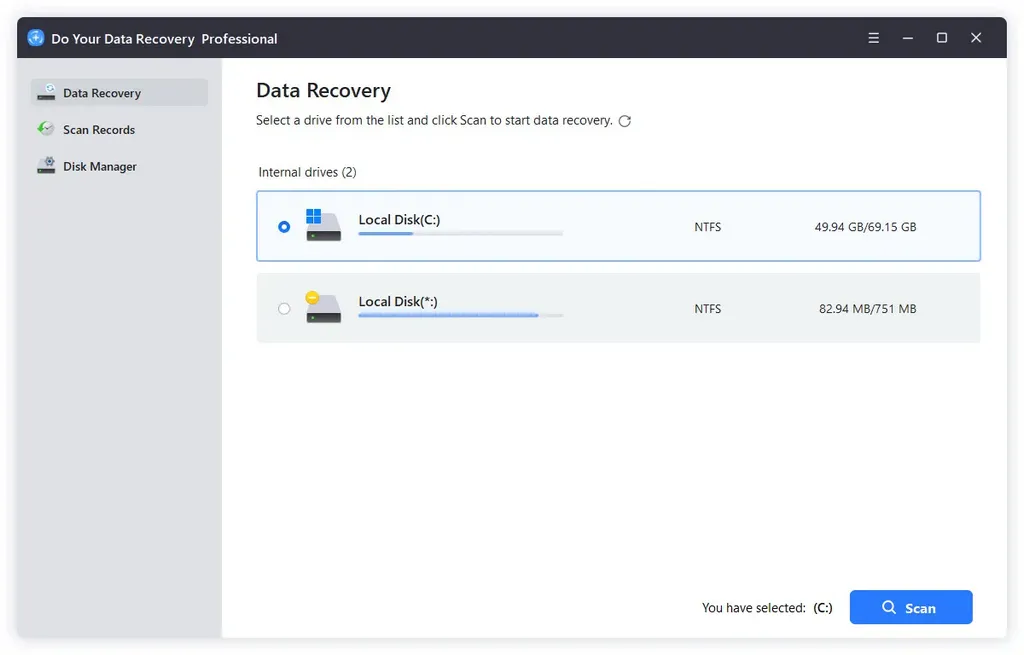Click the Windows drive icon for Local Disk(C:)
Viewport: 1024px width, 655px height.
(323, 225)
